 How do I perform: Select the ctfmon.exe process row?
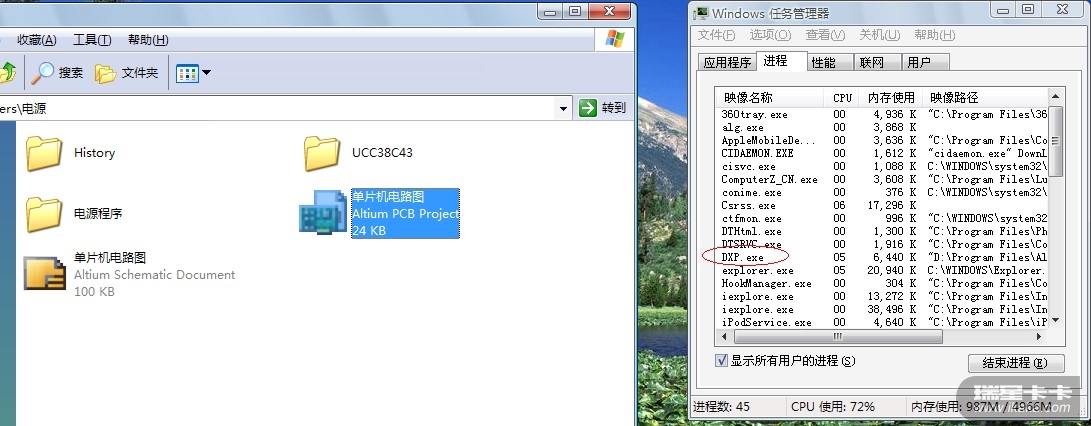(882, 219)
